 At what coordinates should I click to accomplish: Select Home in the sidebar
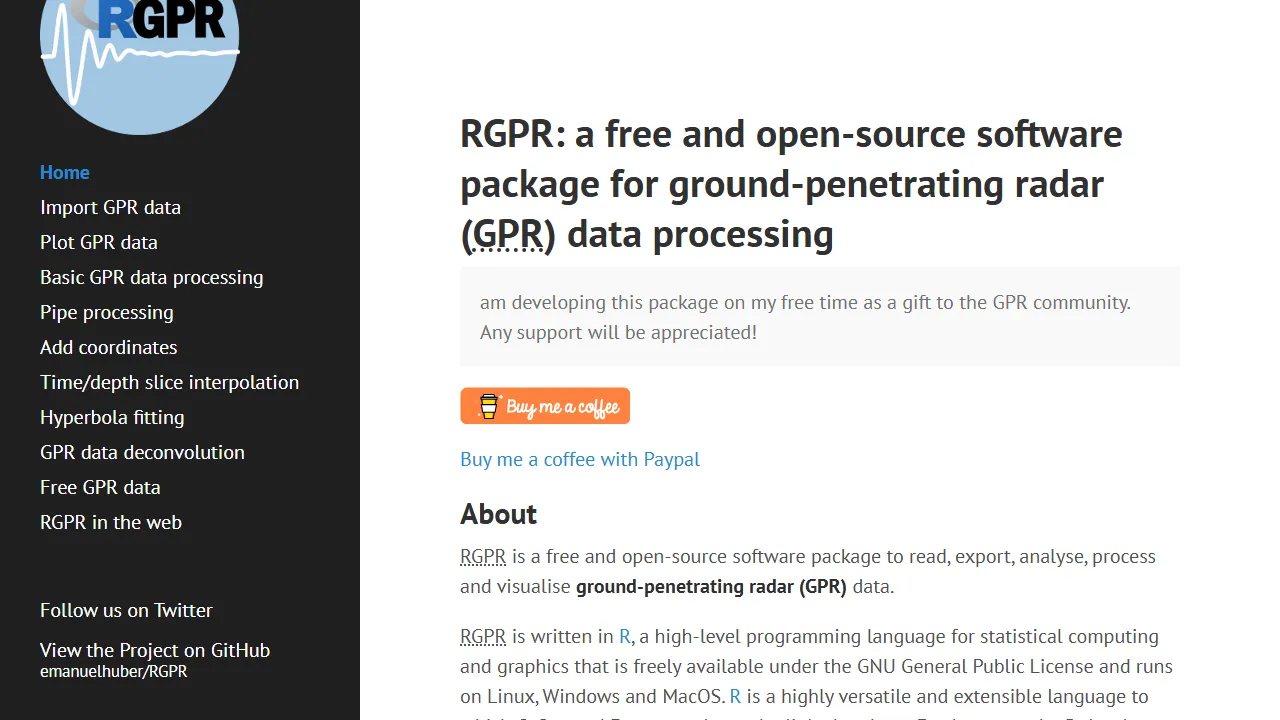click(x=64, y=172)
